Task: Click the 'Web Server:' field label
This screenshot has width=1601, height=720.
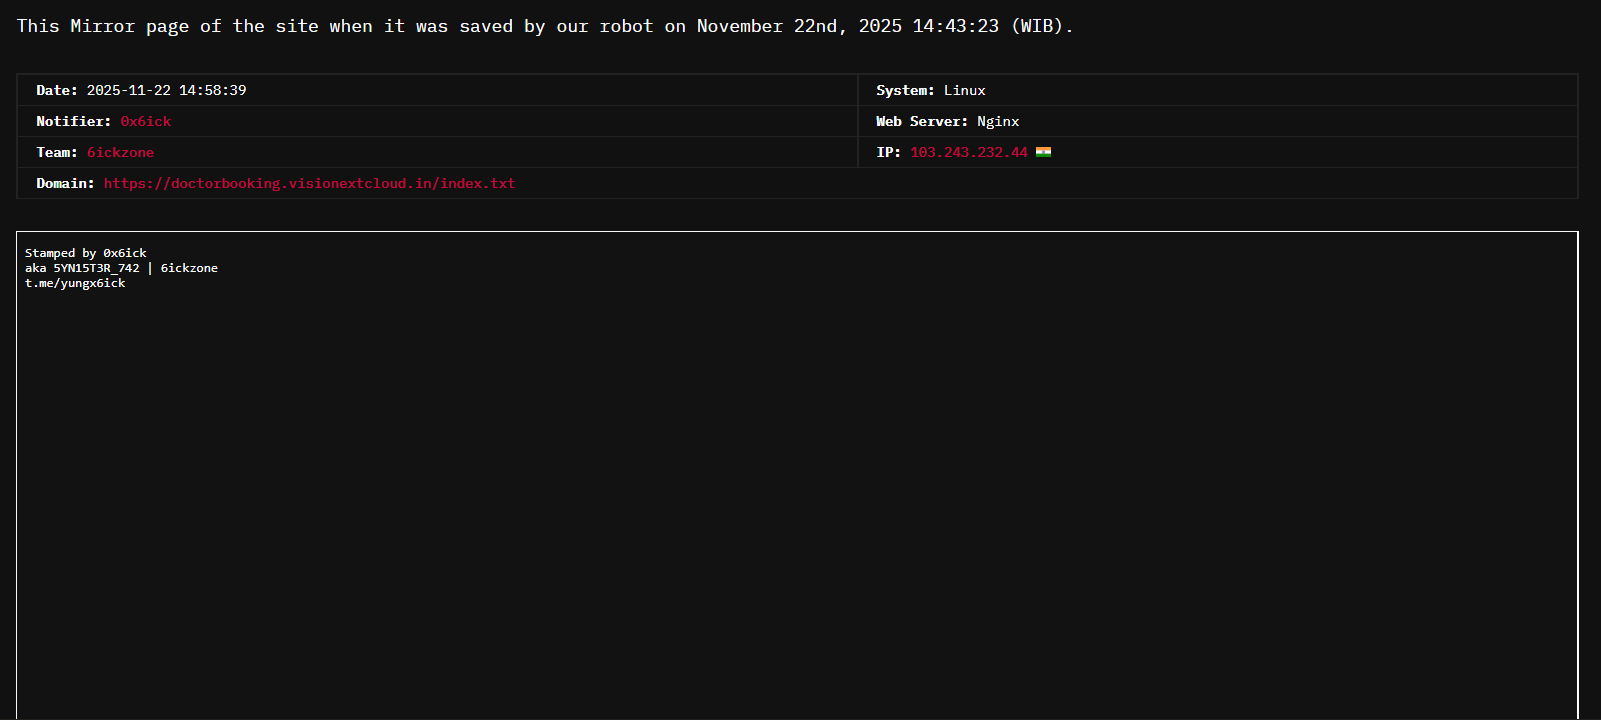Action: point(921,121)
